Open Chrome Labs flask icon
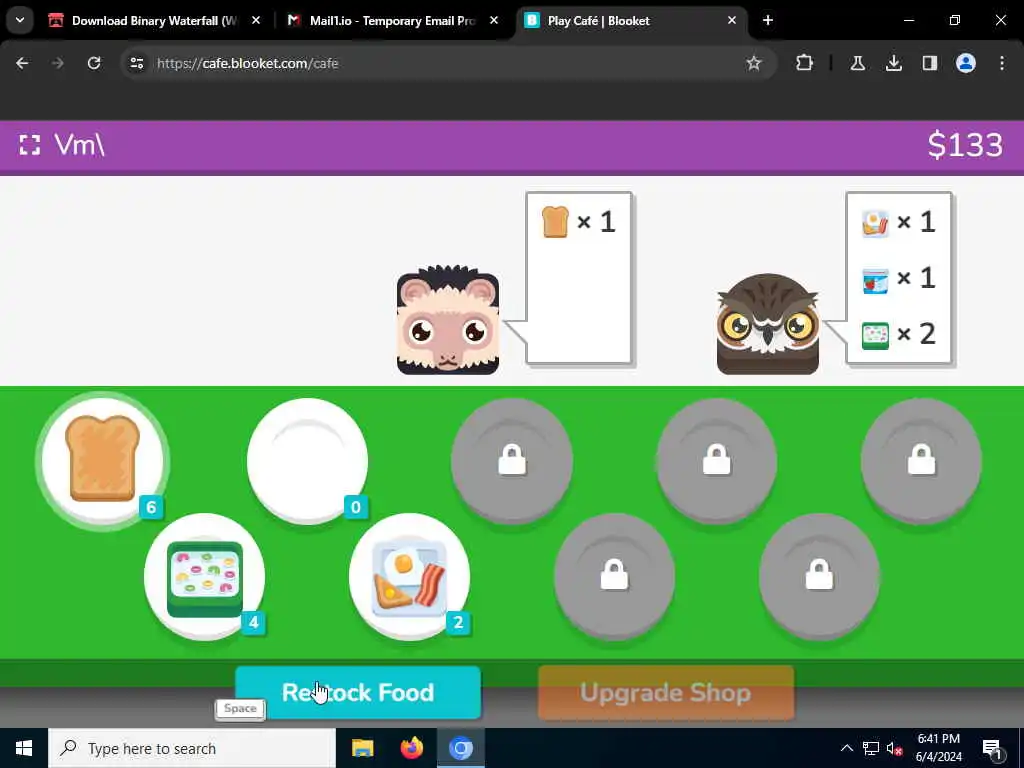The width and height of the screenshot is (1024, 768). point(857,63)
